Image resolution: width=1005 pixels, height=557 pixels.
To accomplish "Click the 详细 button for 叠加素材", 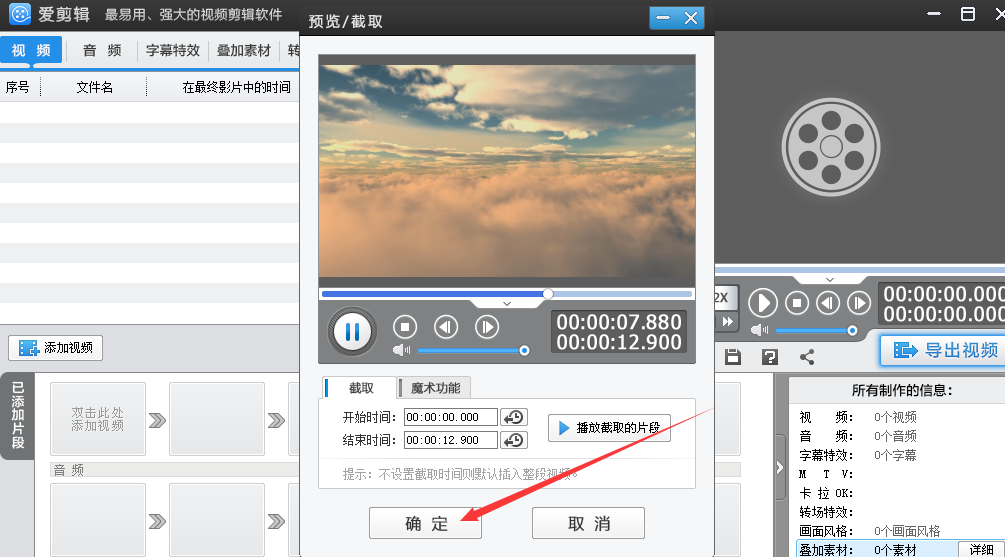I will click(x=981, y=549).
